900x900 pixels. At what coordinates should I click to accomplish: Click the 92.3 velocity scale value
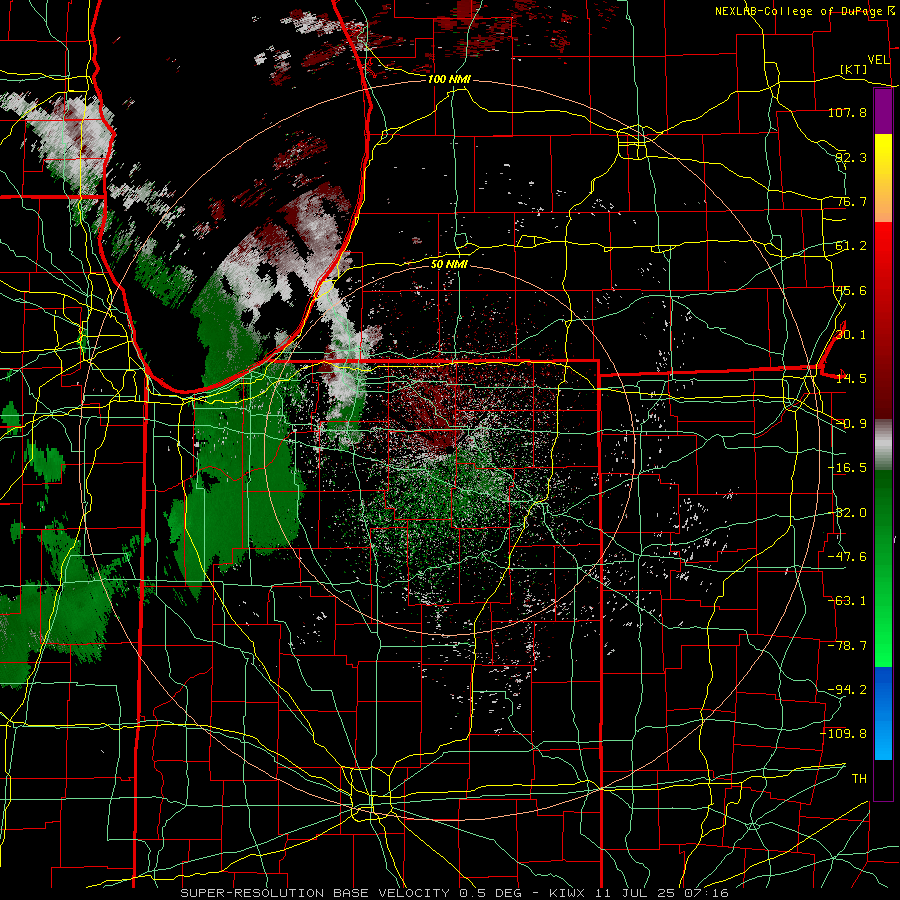click(x=851, y=157)
